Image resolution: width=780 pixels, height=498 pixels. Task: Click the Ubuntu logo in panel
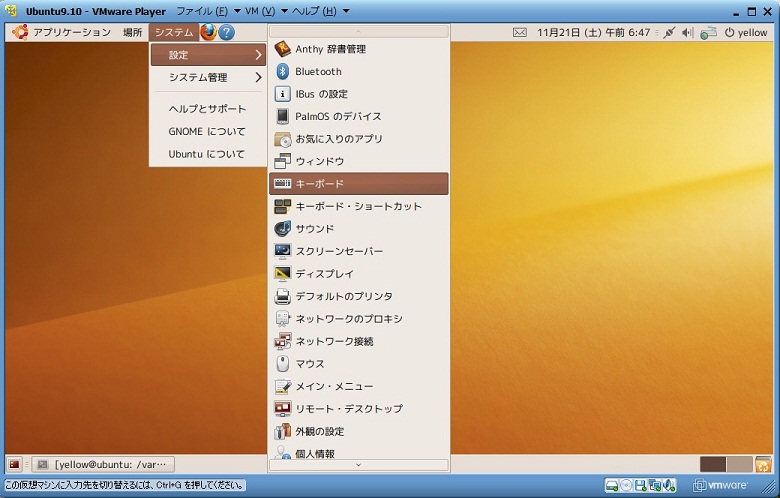click(20, 32)
